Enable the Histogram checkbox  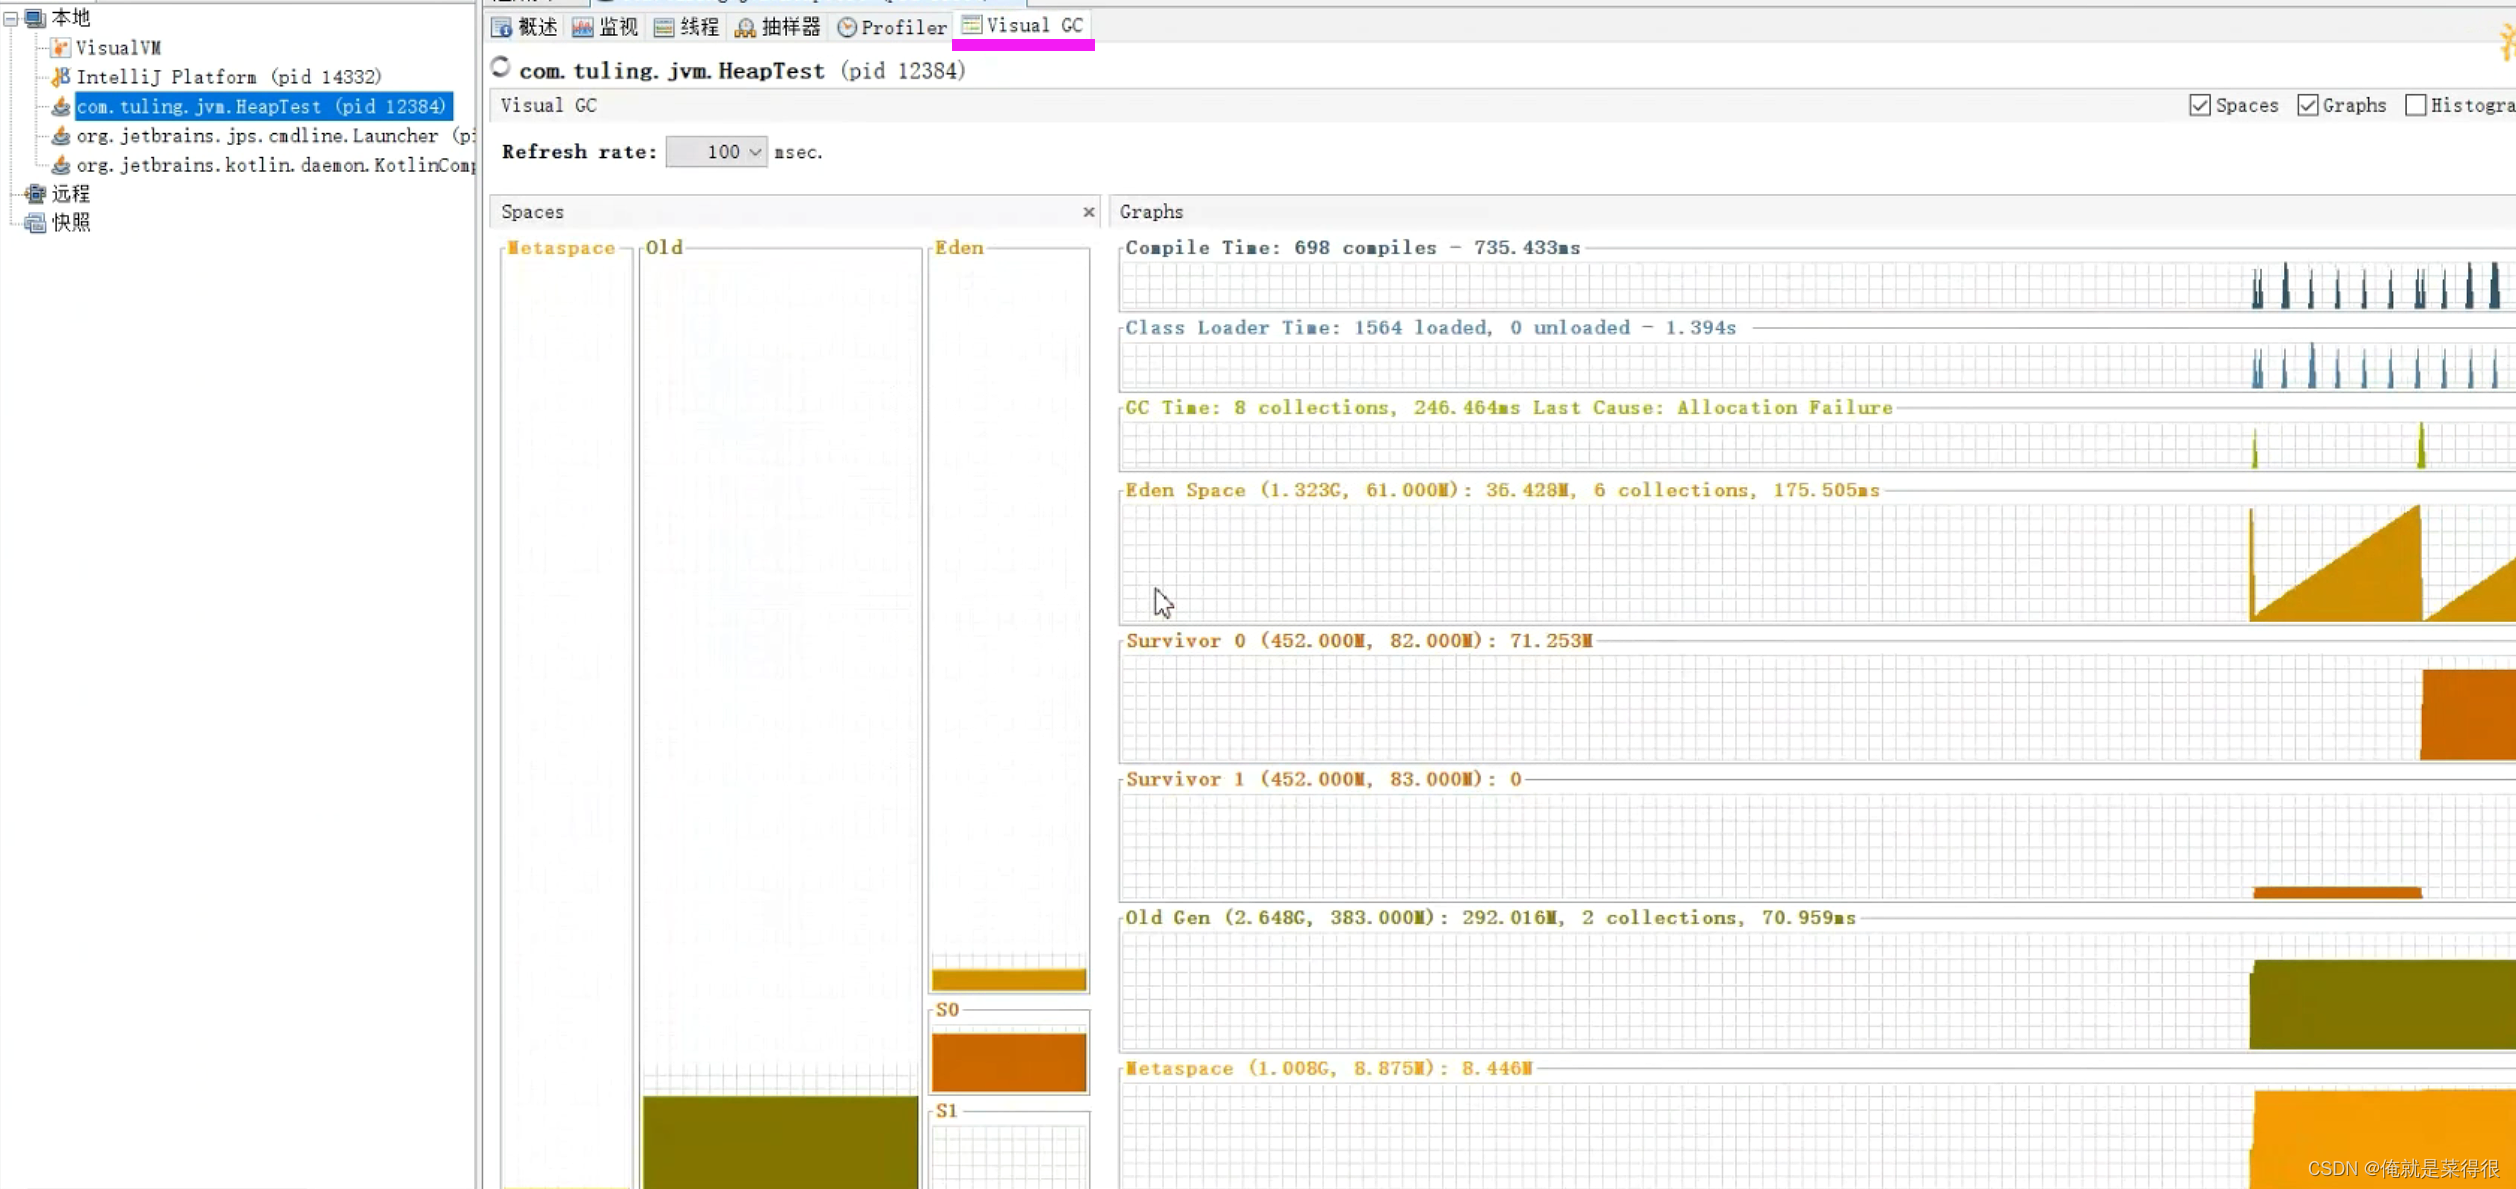(x=2416, y=105)
